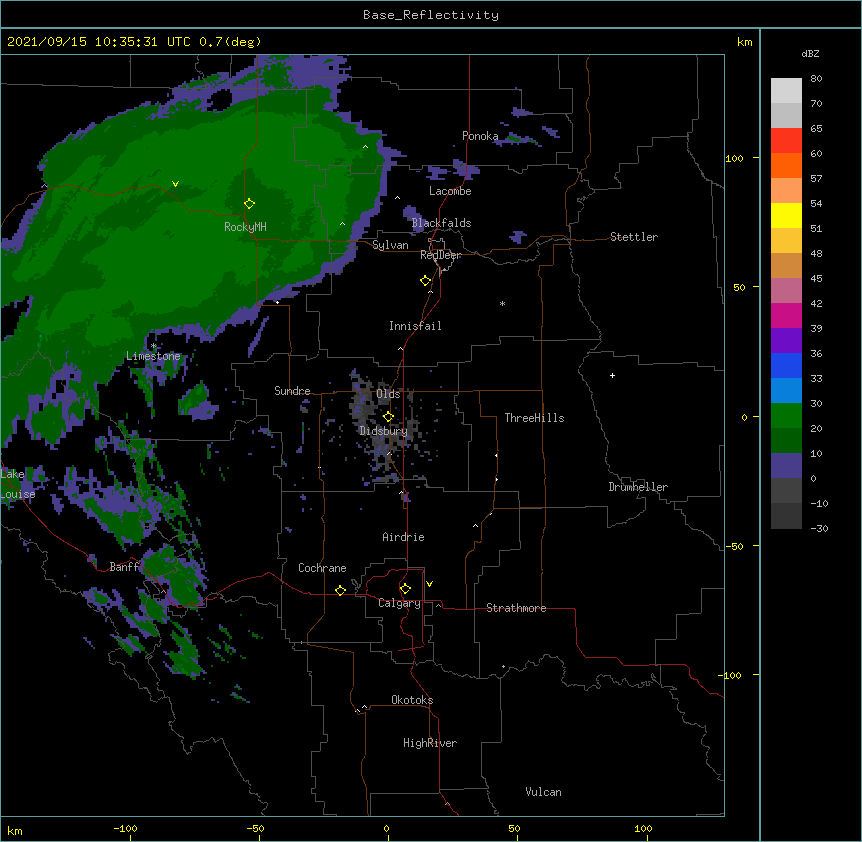Click the HighRiver label
This screenshot has width=862, height=842.
(x=430, y=743)
